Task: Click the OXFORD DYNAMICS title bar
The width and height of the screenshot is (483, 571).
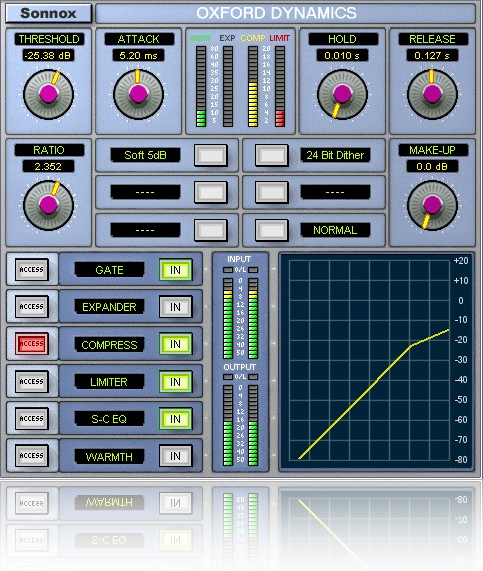Action: 285,13
